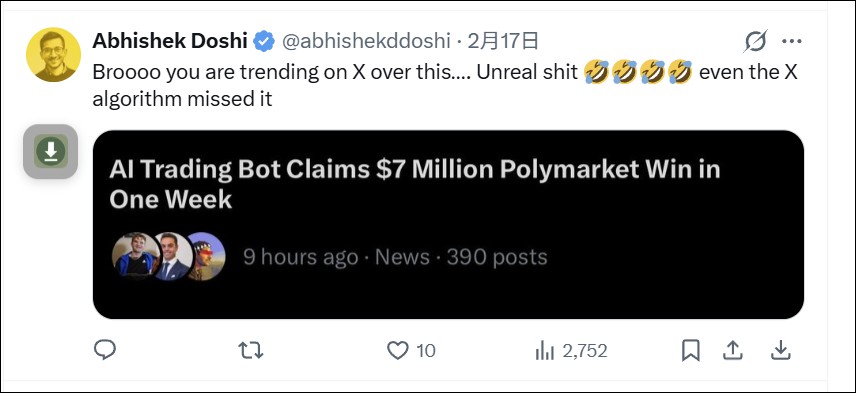Open the share upload arrow icon

733,350
